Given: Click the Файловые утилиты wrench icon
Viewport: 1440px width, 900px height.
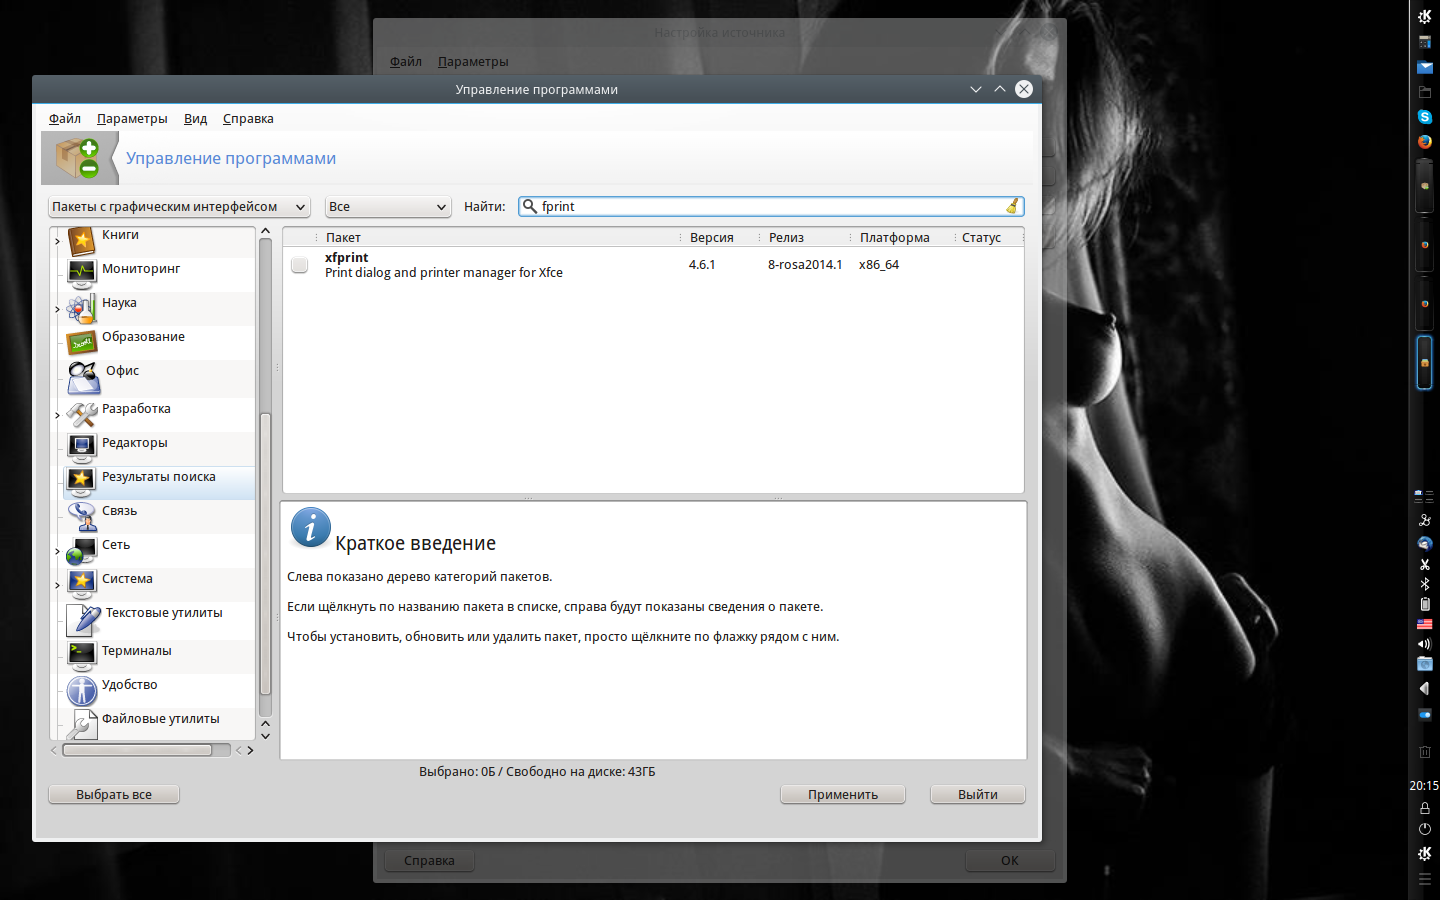Looking at the screenshot, I should (x=81, y=724).
